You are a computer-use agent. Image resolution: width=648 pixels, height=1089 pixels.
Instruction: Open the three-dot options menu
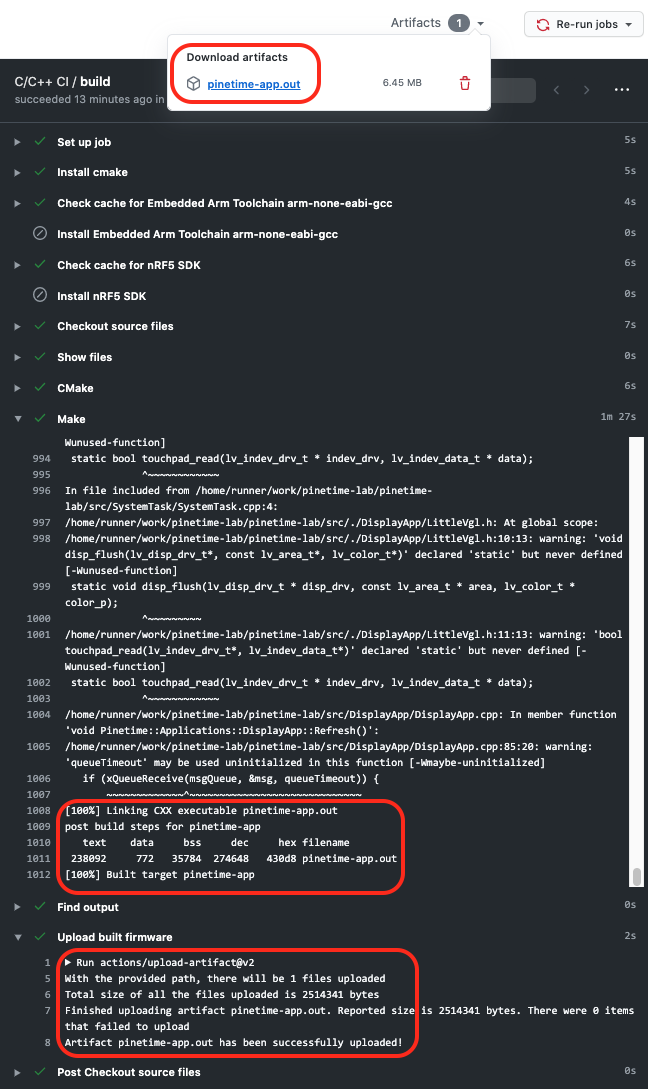[x=622, y=90]
